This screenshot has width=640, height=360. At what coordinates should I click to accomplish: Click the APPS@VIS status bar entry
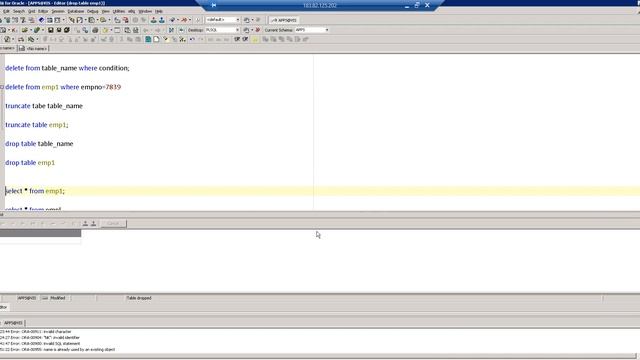tap(27, 298)
